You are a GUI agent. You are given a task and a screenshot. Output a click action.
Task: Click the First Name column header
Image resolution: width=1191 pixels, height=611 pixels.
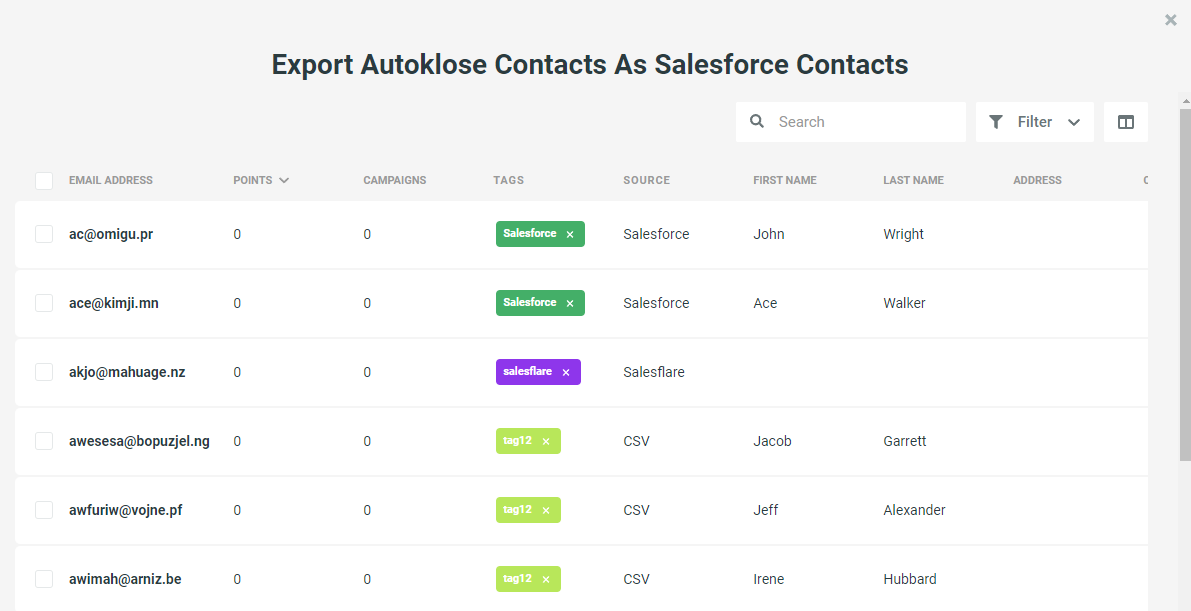785,180
